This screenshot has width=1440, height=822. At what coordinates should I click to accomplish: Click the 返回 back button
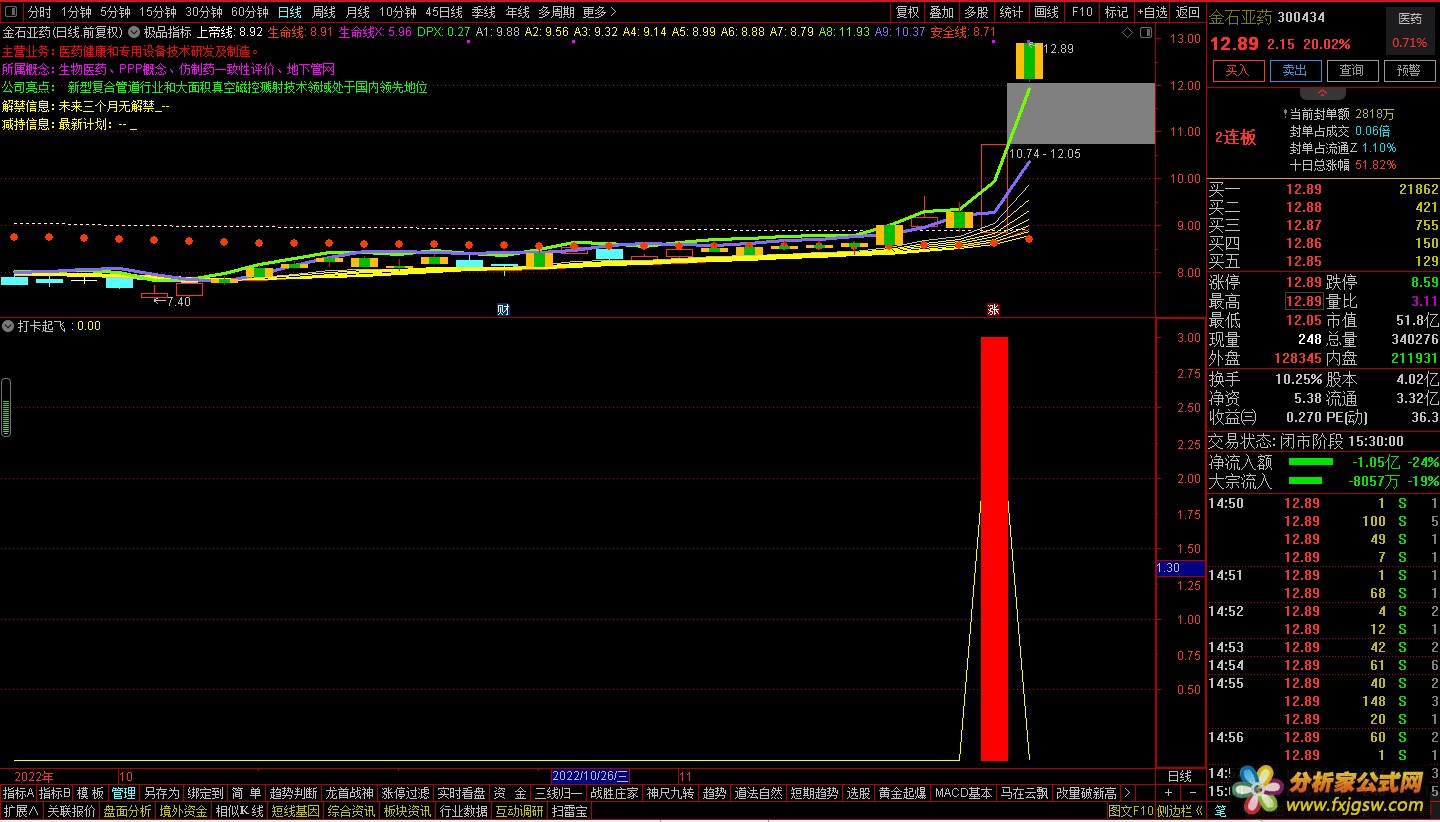pyautogui.click(x=1187, y=12)
